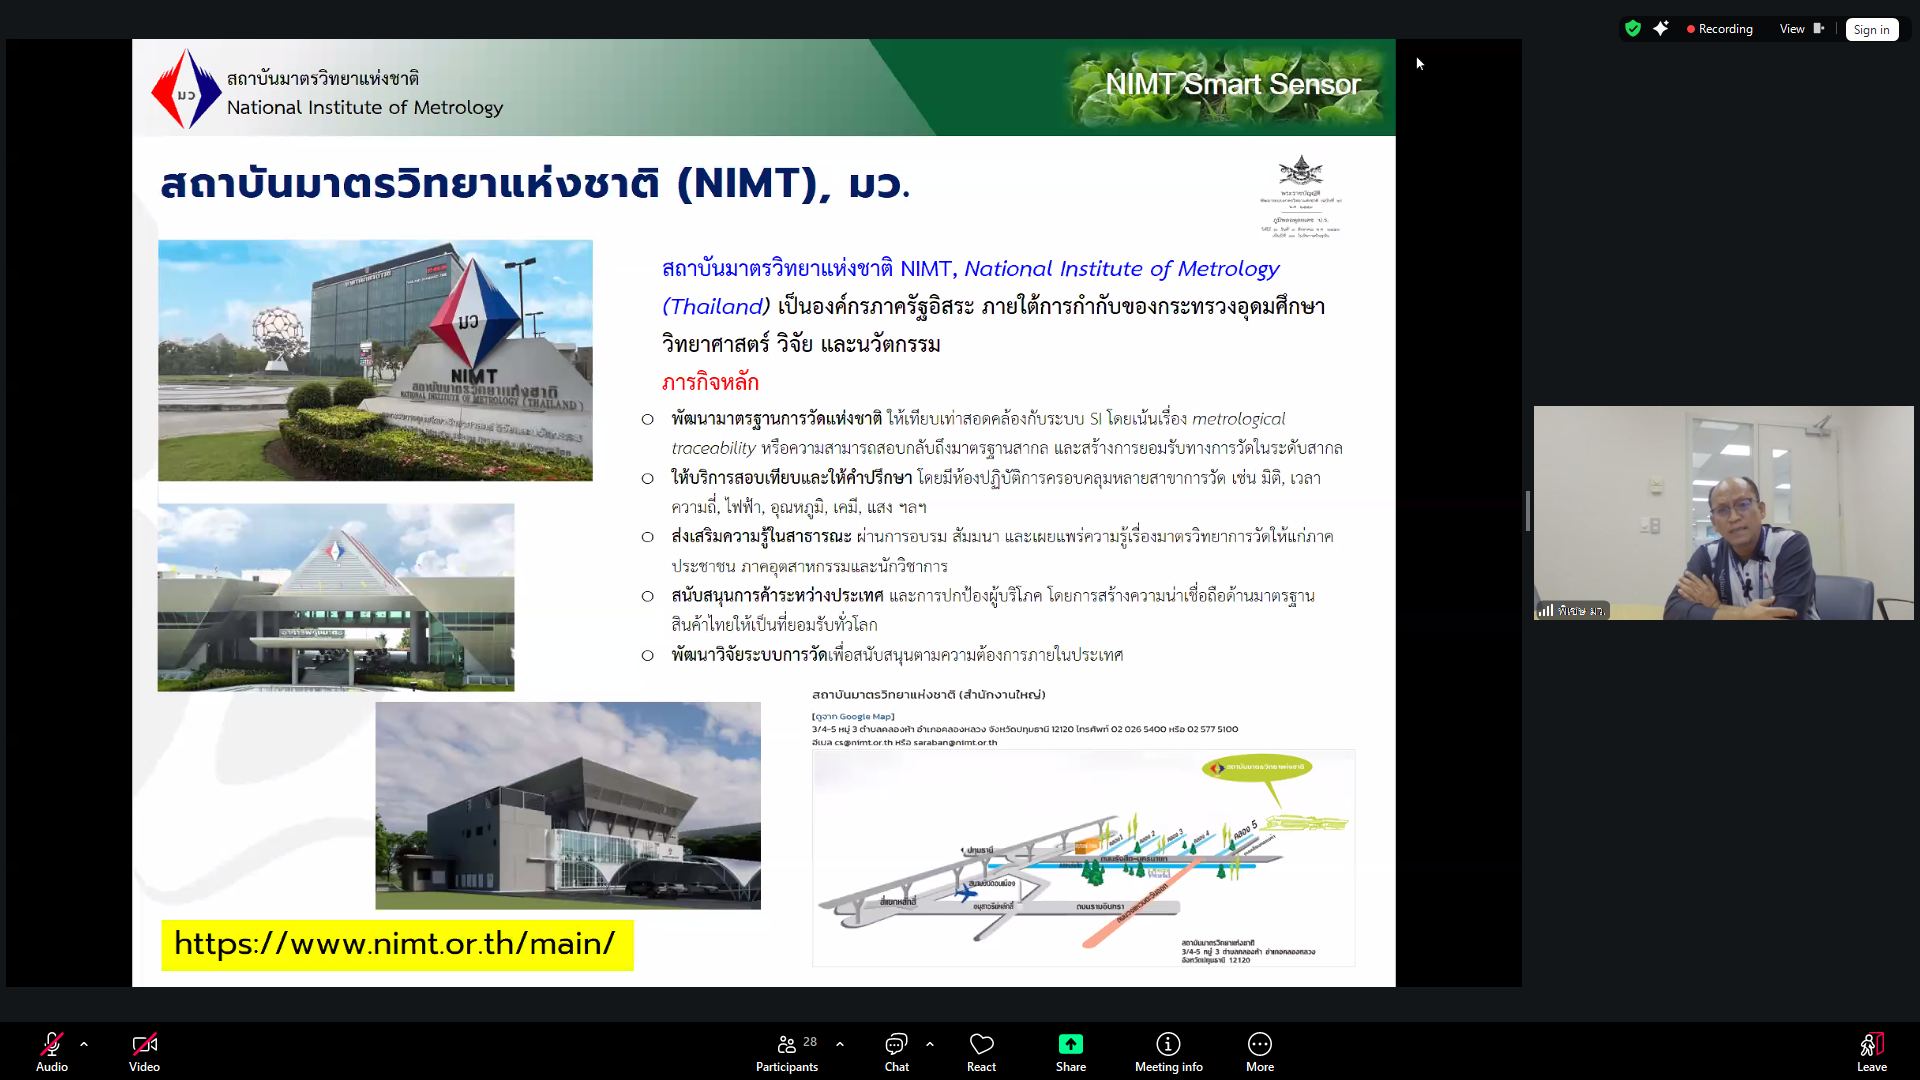
Task: Click the Recording indicator
Action: [x=1719, y=29]
